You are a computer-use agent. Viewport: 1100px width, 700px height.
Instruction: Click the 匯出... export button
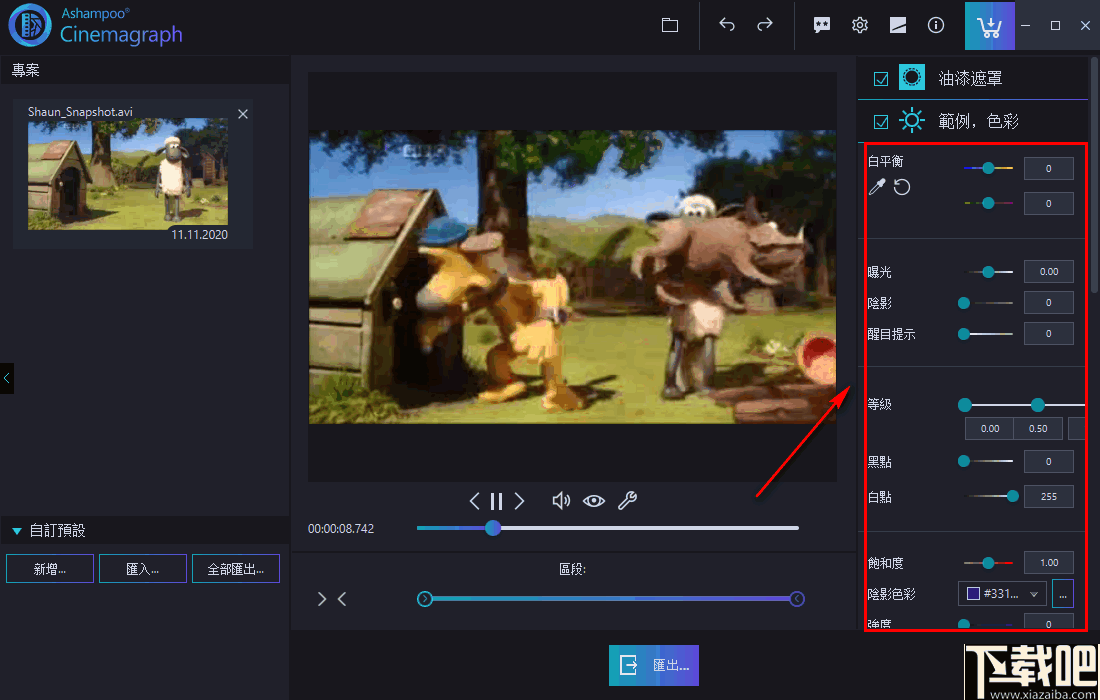tap(654, 665)
